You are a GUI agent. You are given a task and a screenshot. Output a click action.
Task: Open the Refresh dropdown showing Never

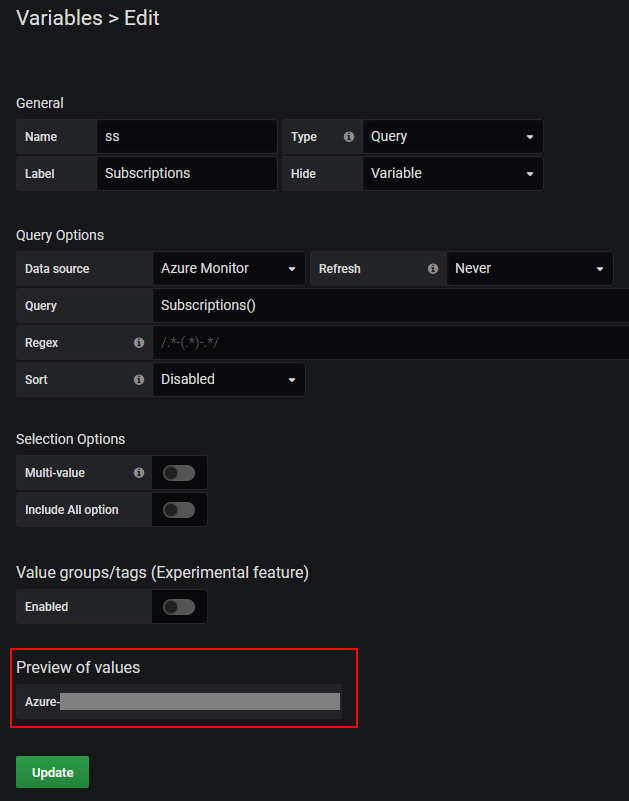pyautogui.click(x=530, y=269)
